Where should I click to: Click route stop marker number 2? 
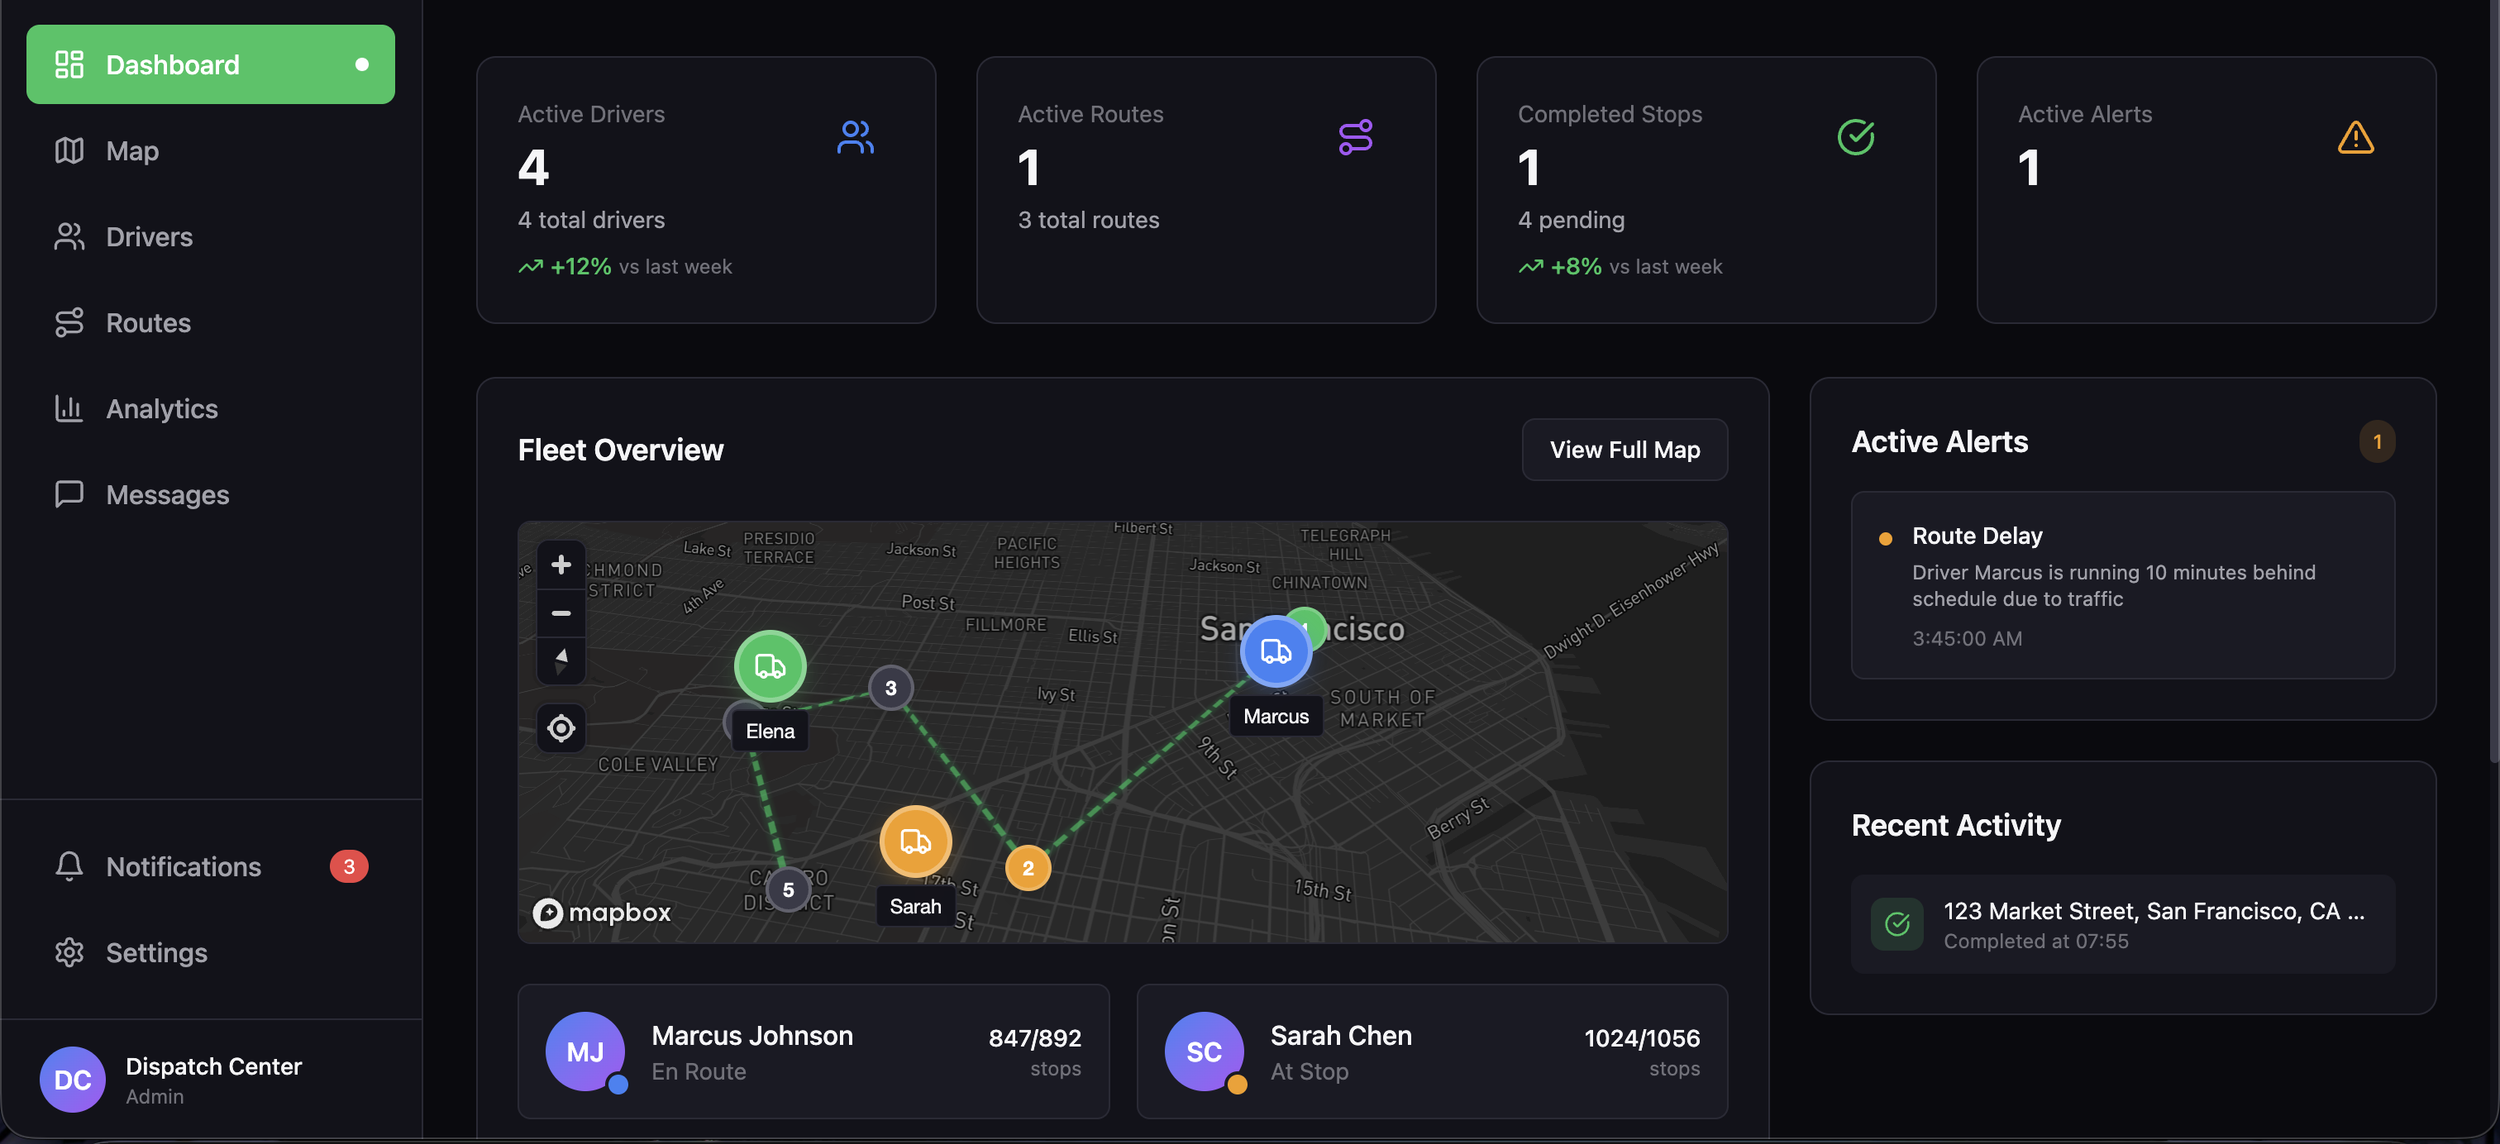pos(1028,868)
